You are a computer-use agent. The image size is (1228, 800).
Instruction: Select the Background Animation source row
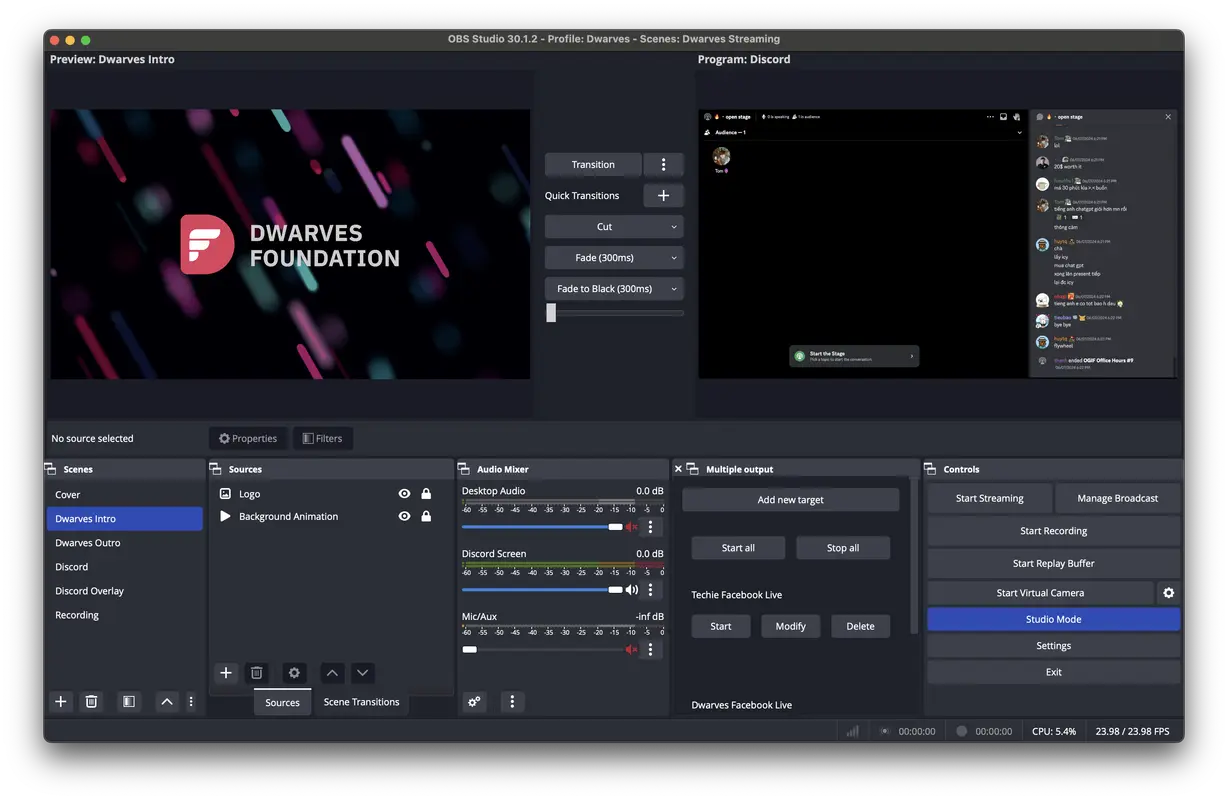tap(330, 517)
